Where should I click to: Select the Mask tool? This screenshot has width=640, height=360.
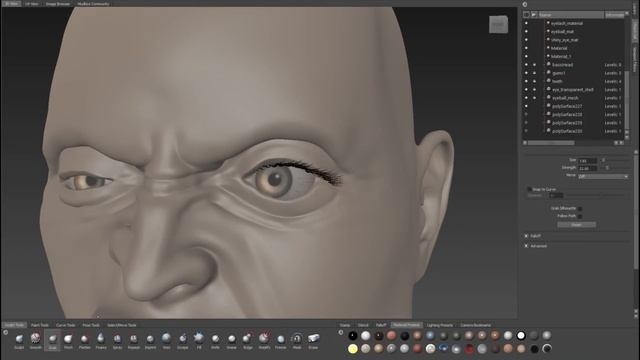click(297, 340)
